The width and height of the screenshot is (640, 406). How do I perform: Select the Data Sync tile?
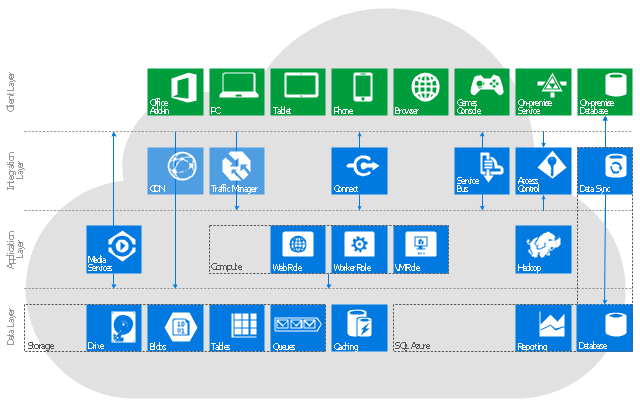(605, 171)
